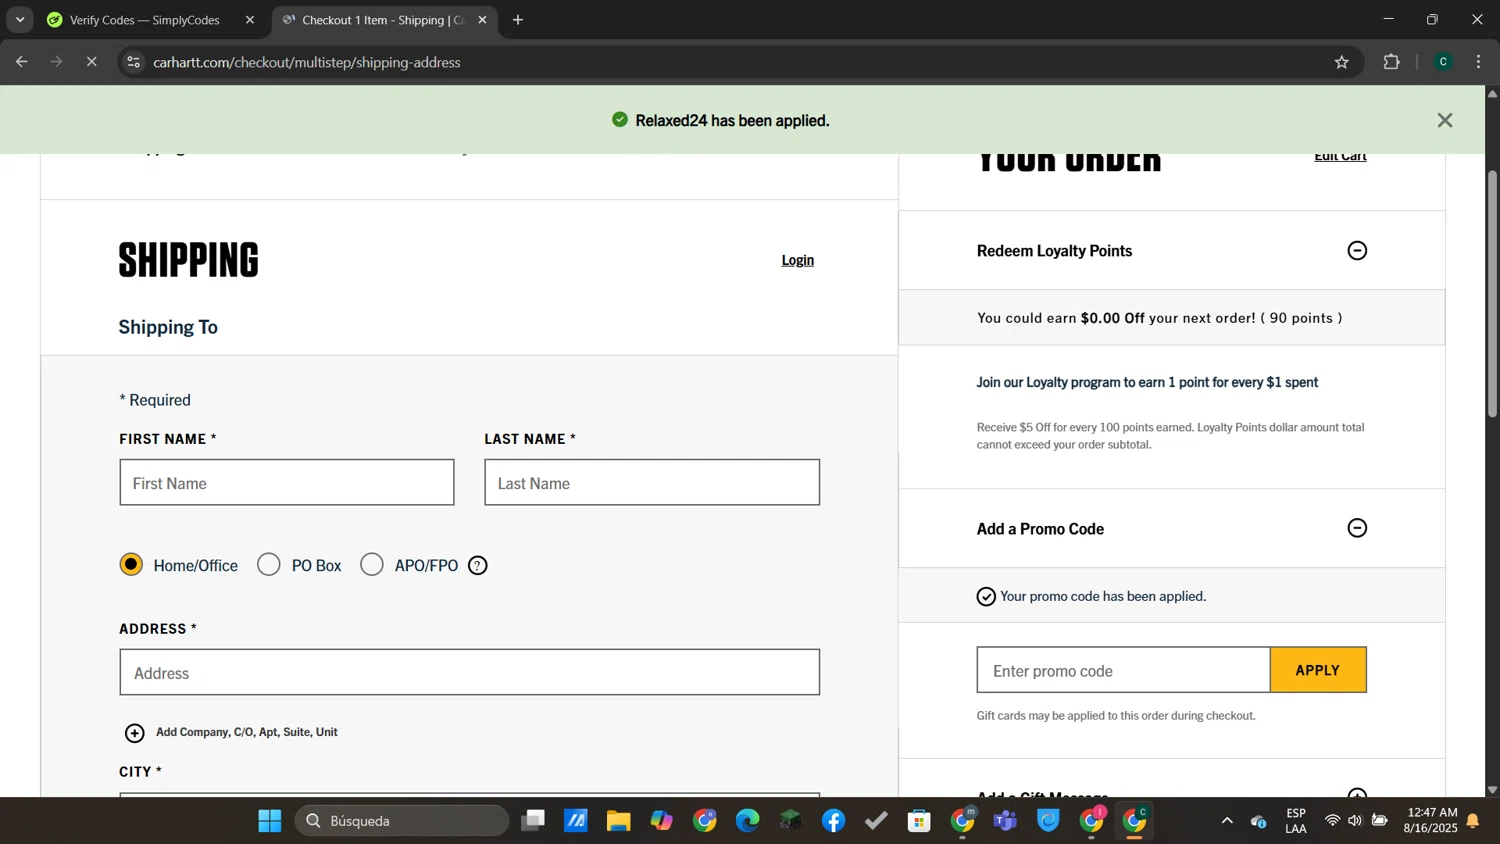
Task: Bookmark this page with the star icon
Action: pos(1341,62)
